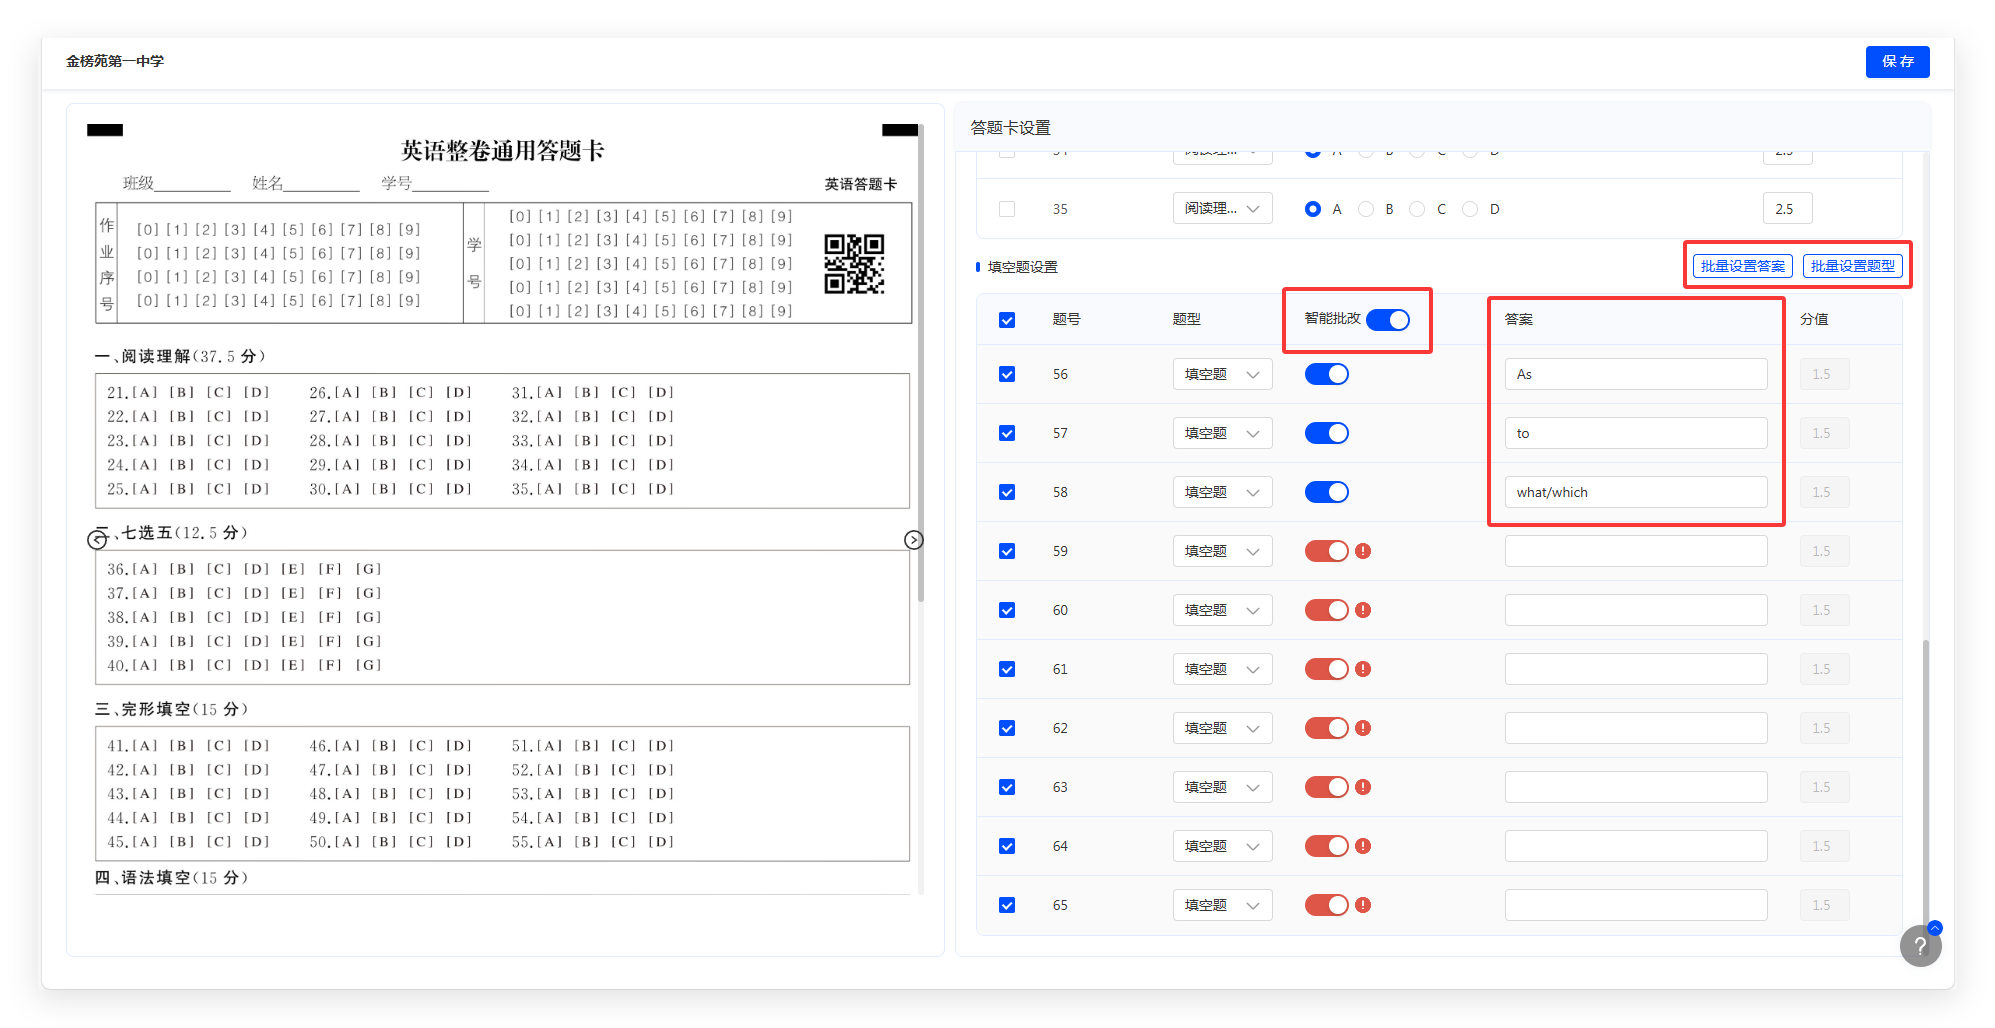This screenshot has height=1028, width=1995.
Task: Click the answer field containing 'to'
Action: [x=1636, y=433]
